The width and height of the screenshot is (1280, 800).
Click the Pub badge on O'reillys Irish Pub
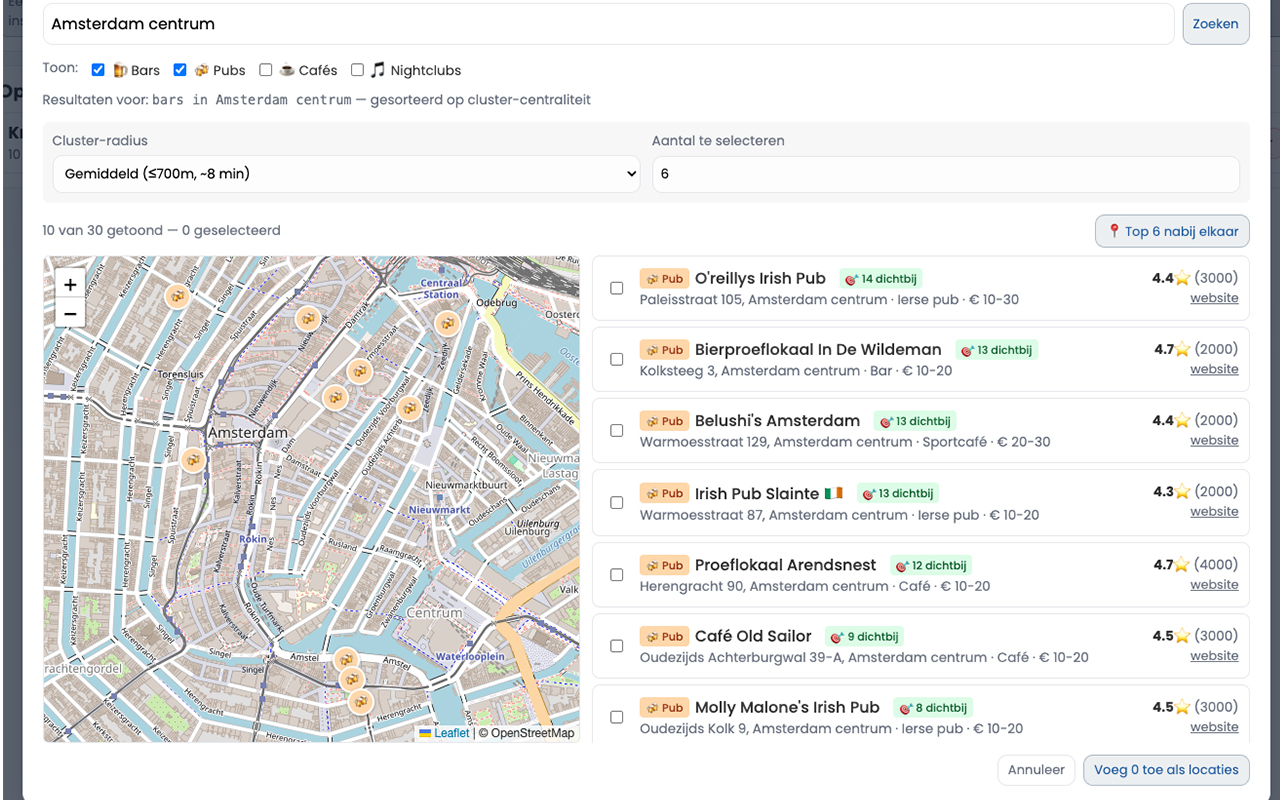664,279
